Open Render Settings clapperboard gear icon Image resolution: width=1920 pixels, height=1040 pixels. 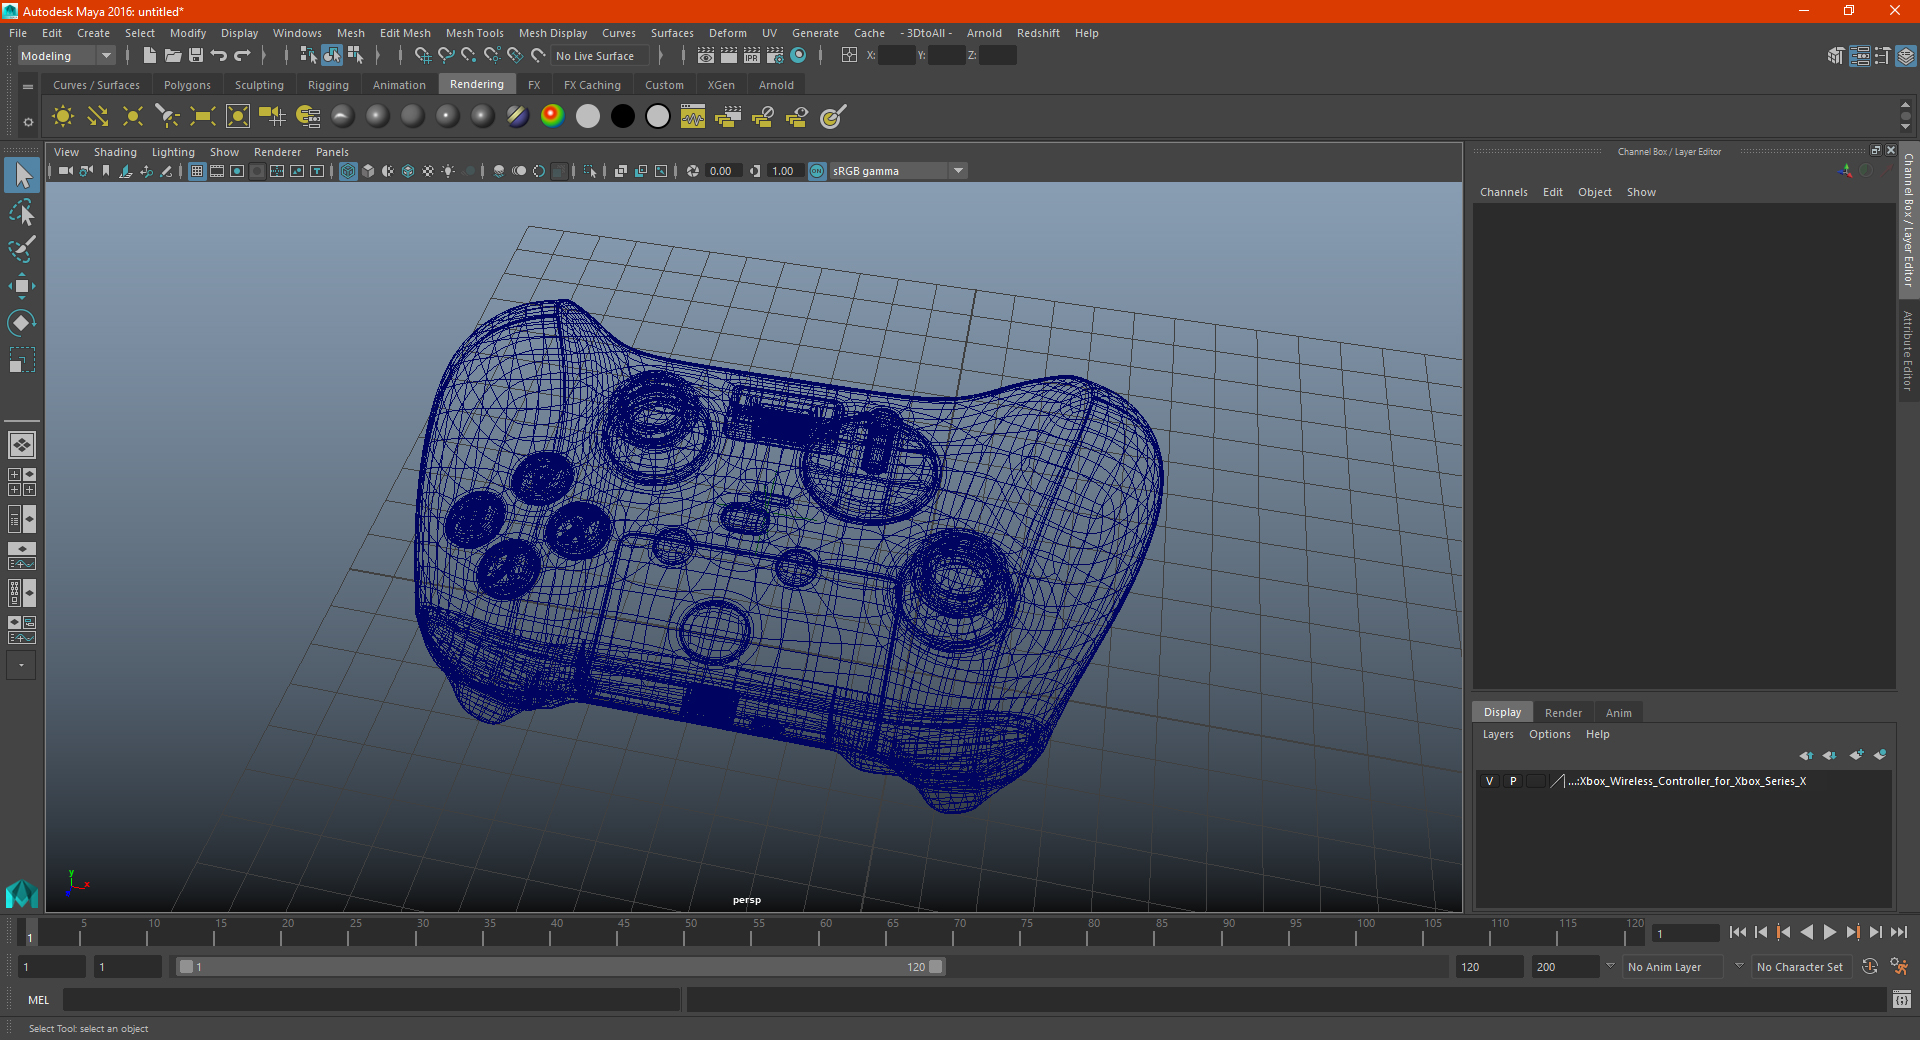tap(775, 56)
